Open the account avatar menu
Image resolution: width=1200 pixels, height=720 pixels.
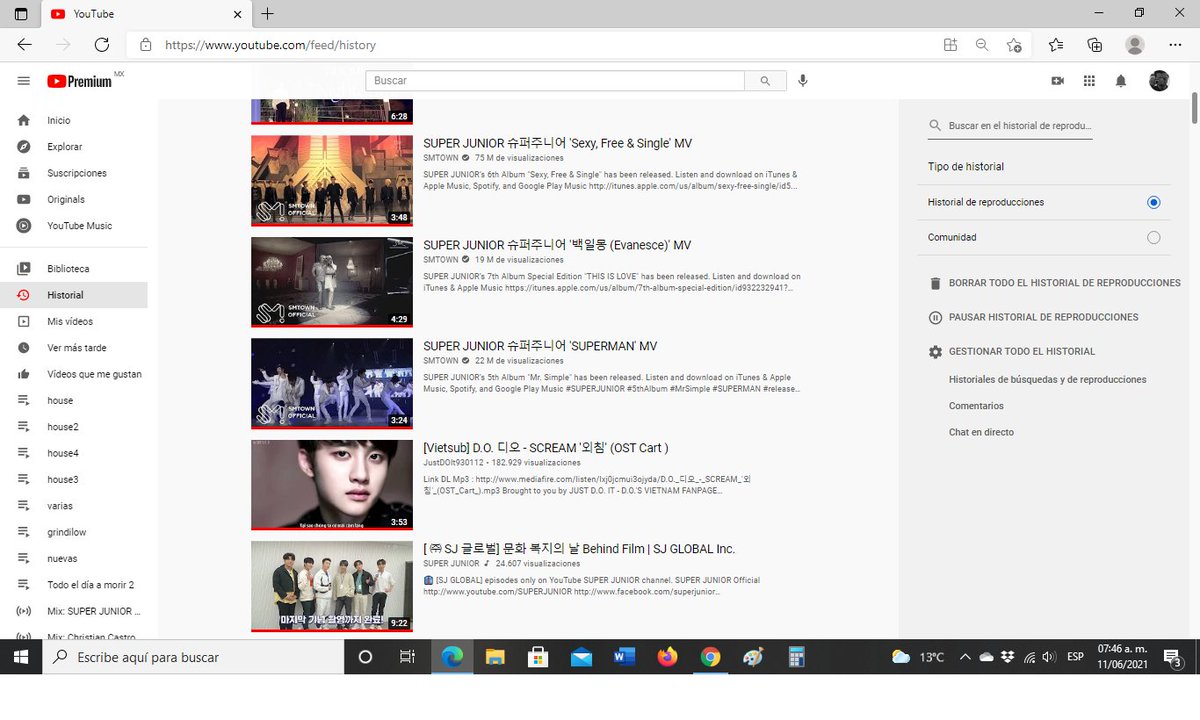[x=1159, y=81]
